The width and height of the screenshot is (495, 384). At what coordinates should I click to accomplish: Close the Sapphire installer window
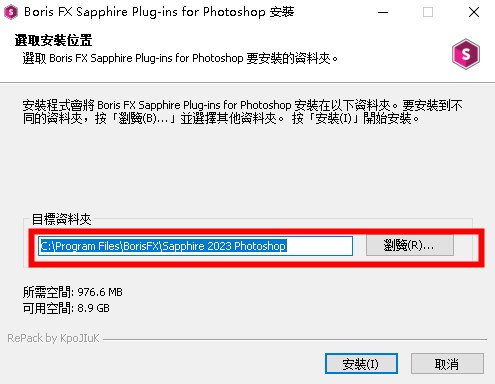(474, 13)
